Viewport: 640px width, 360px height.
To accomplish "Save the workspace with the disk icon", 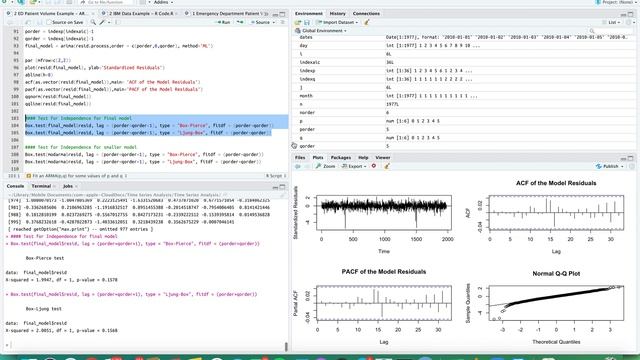I will pyautogui.click(x=307, y=22).
